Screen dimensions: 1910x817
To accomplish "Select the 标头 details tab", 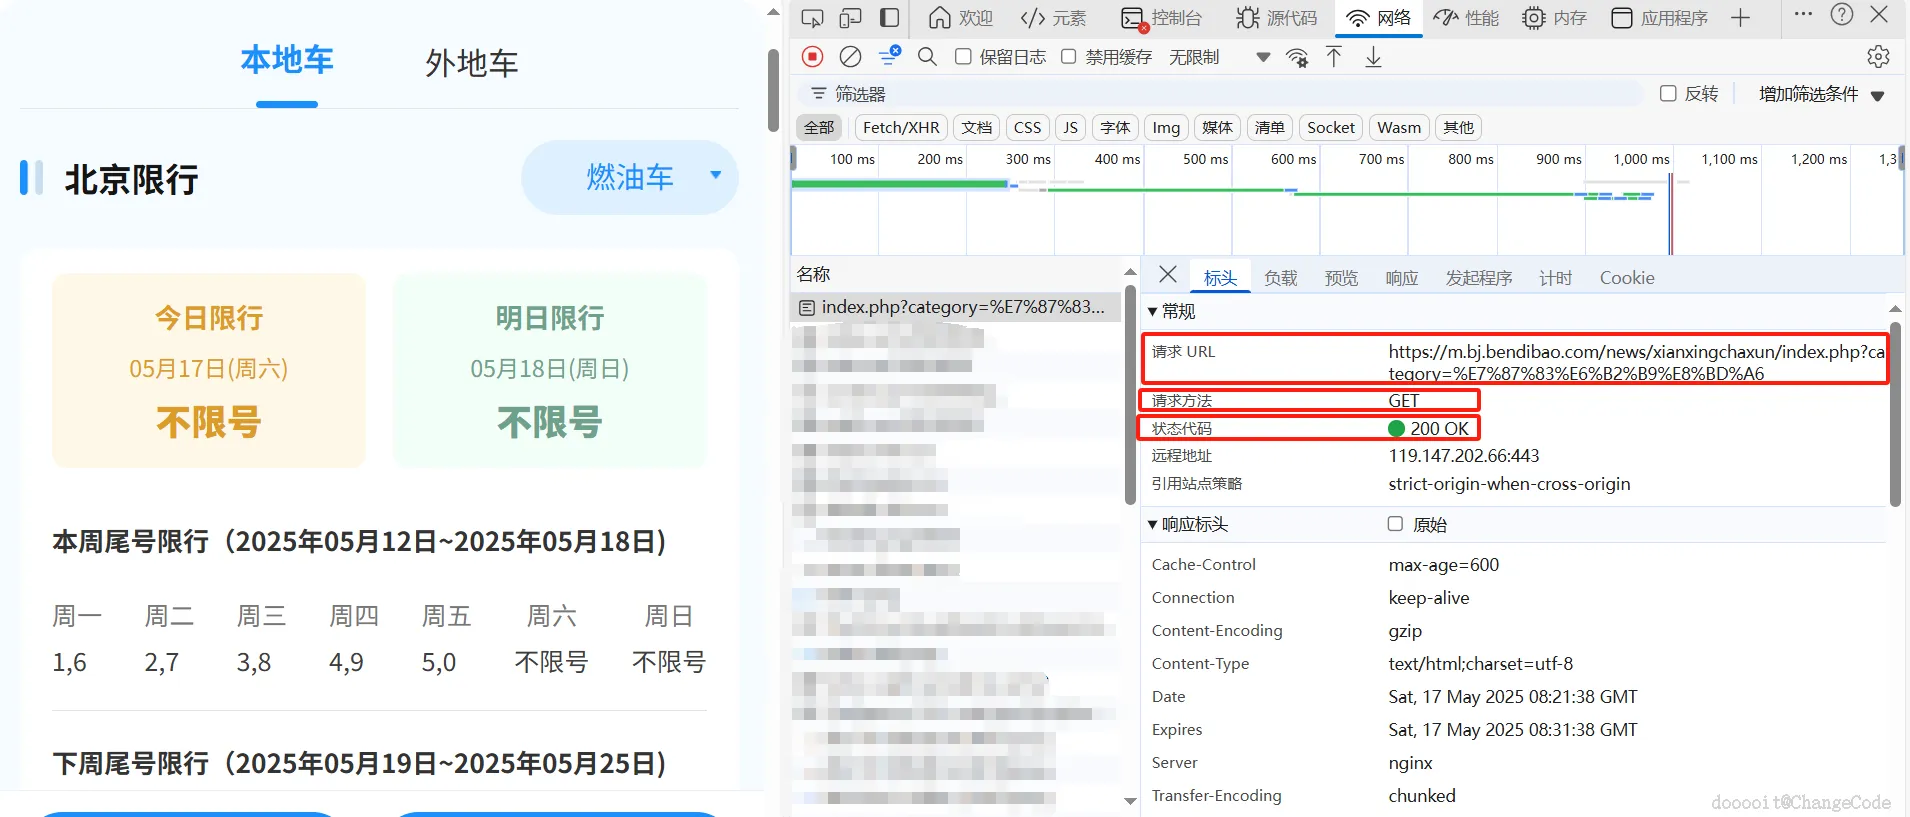I will (1220, 278).
